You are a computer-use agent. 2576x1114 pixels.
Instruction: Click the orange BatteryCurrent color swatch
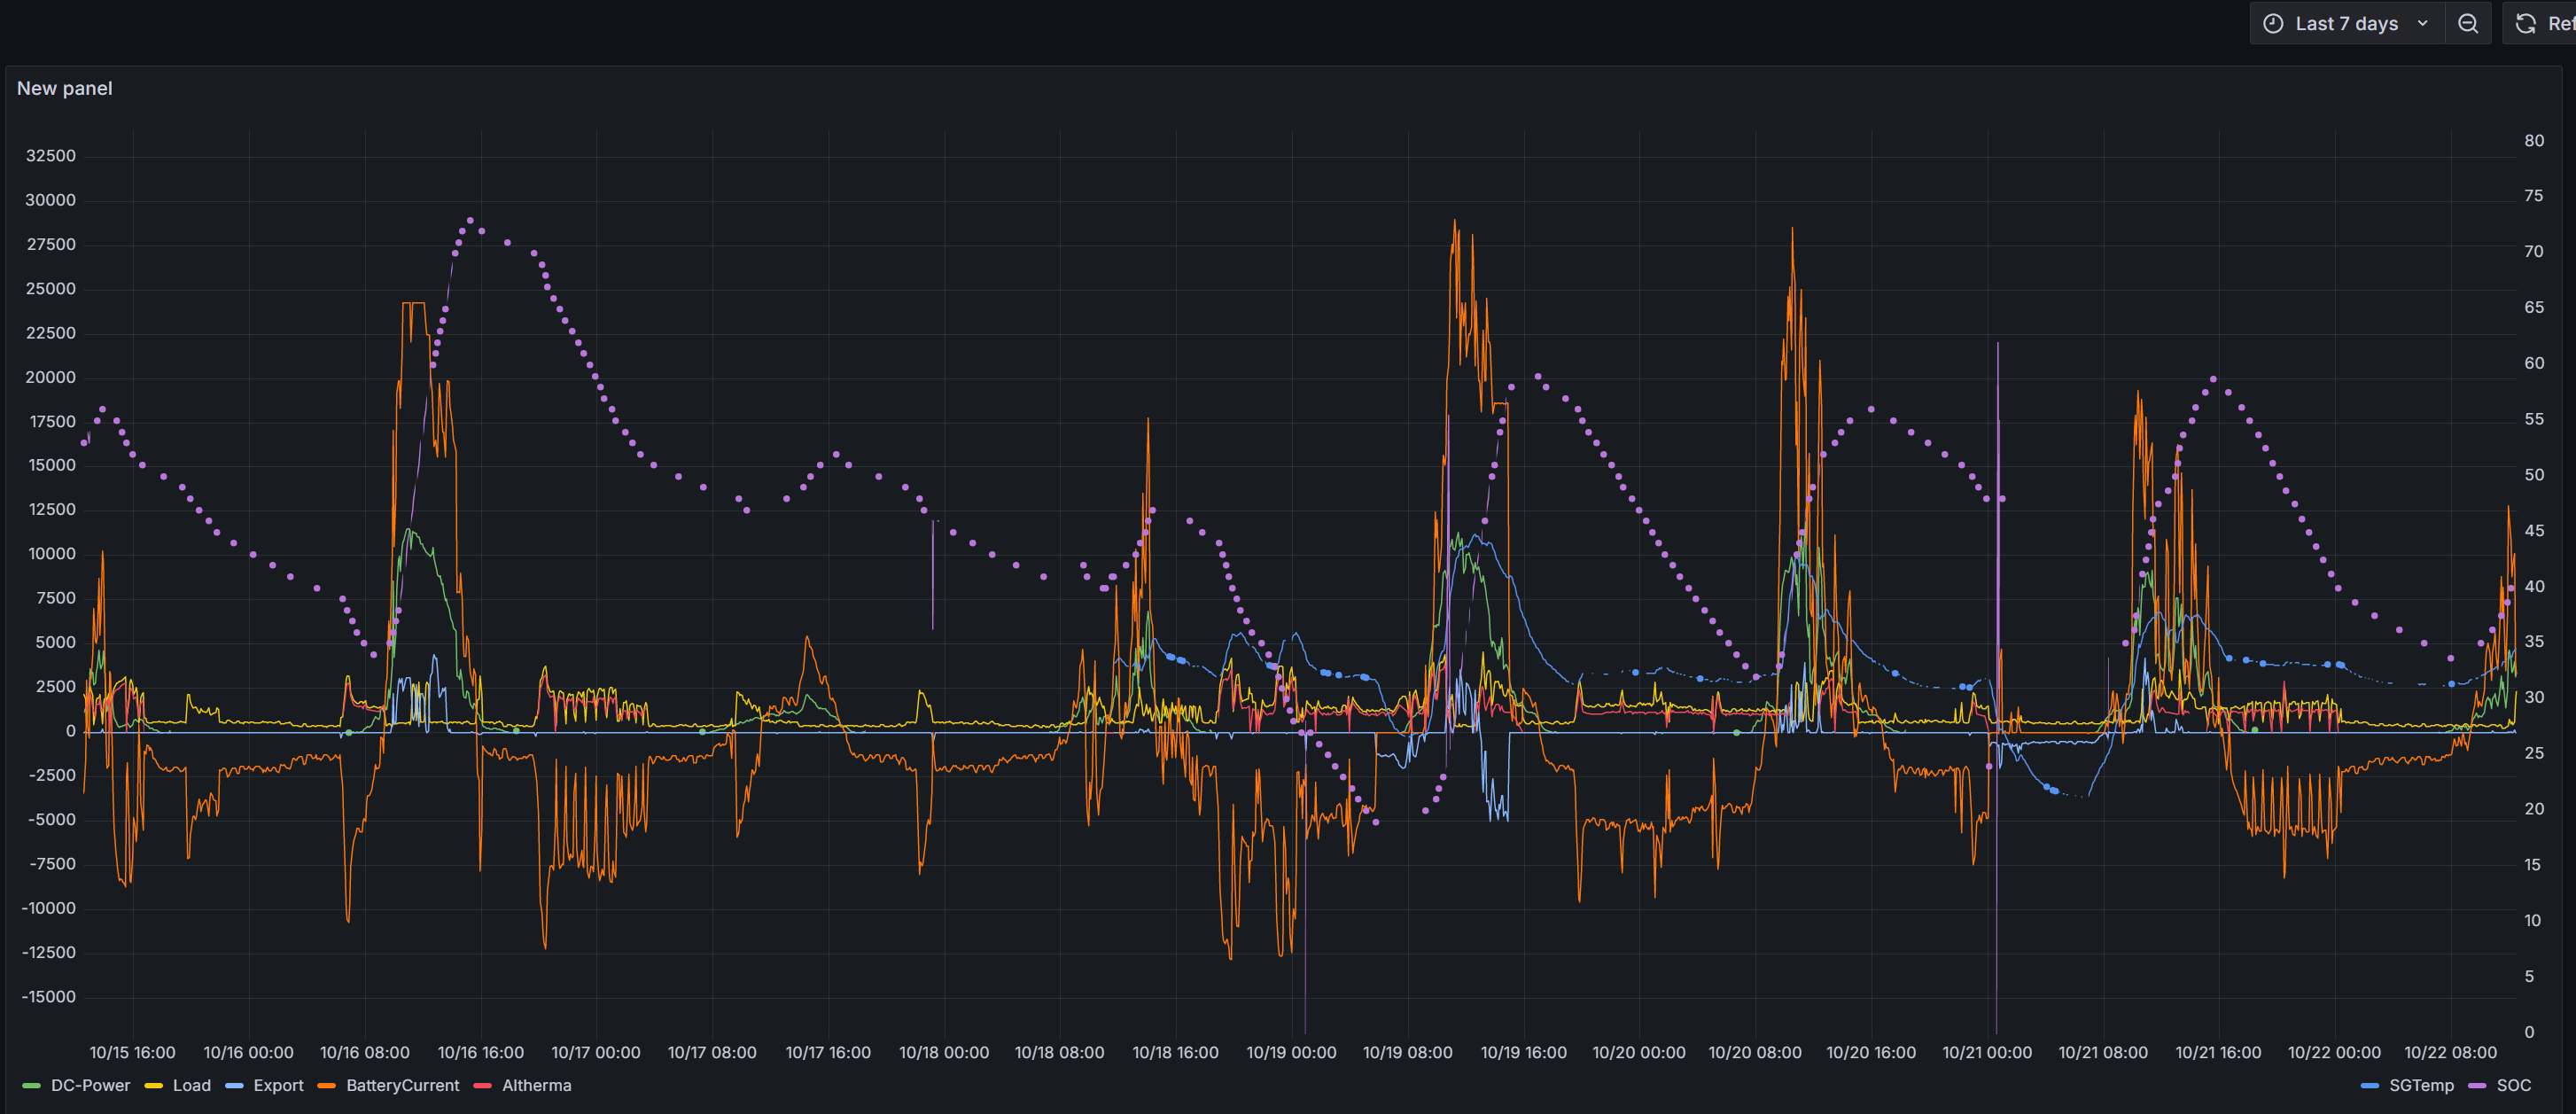coord(326,1086)
